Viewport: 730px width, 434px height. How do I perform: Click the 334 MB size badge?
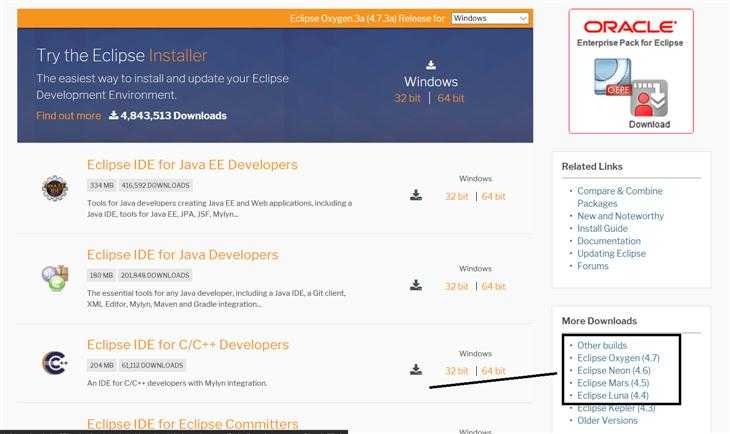[101, 185]
